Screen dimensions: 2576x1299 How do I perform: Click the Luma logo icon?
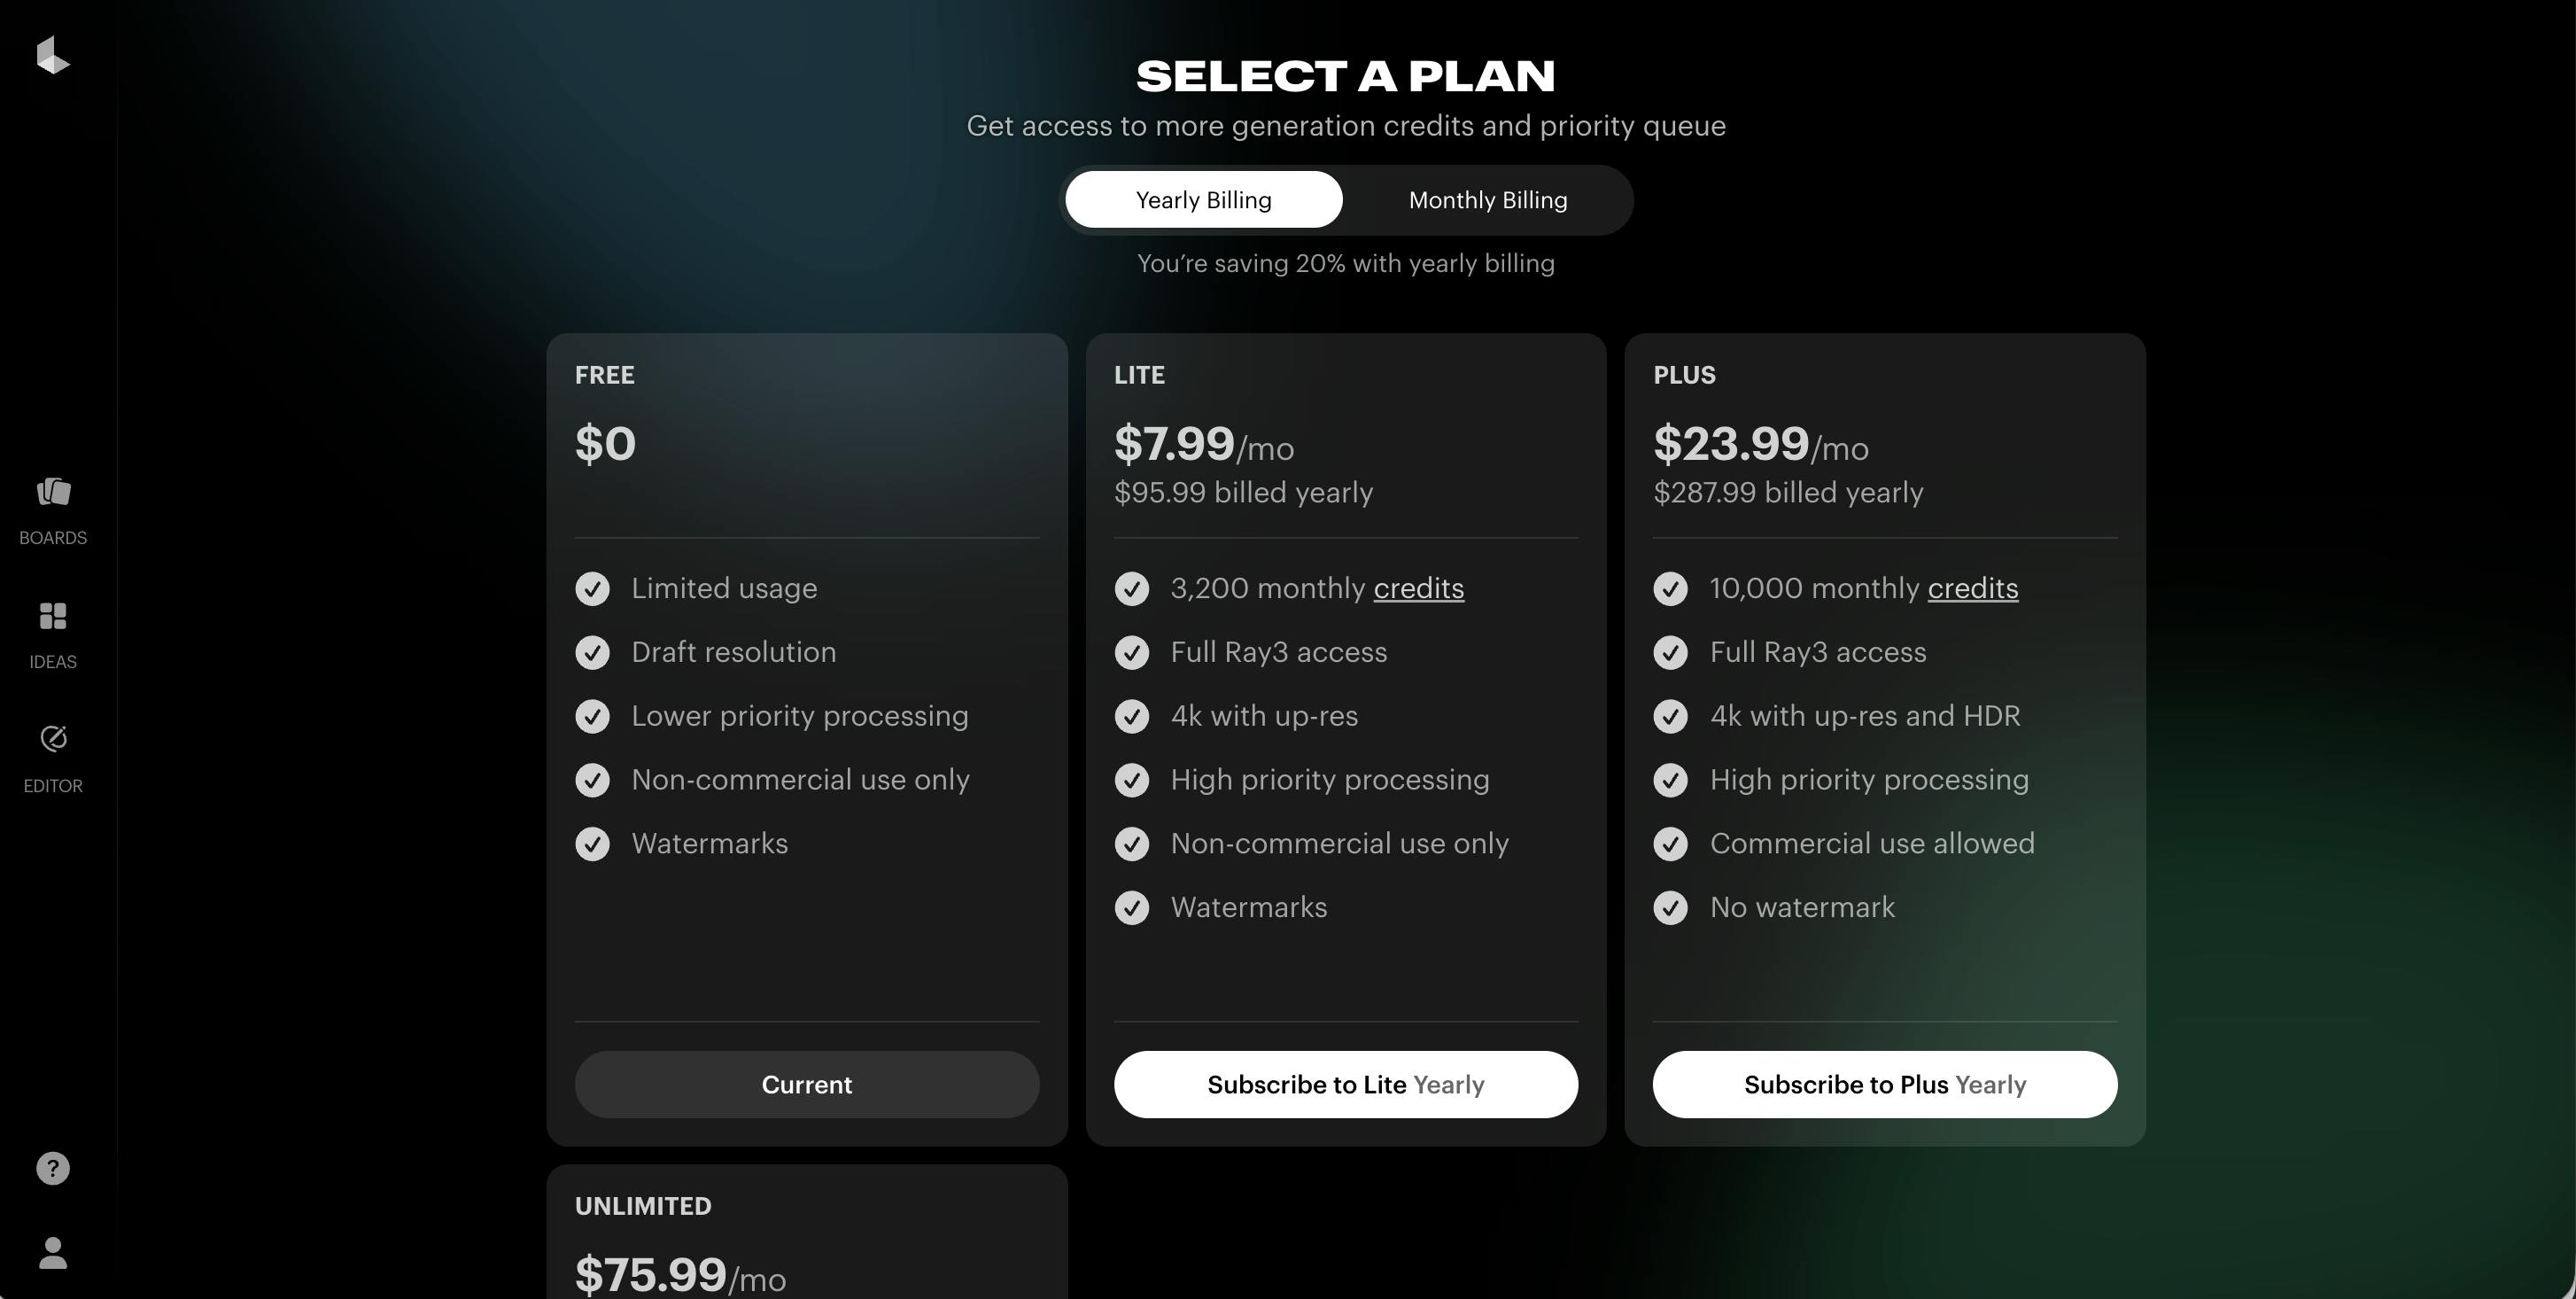click(53, 55)
